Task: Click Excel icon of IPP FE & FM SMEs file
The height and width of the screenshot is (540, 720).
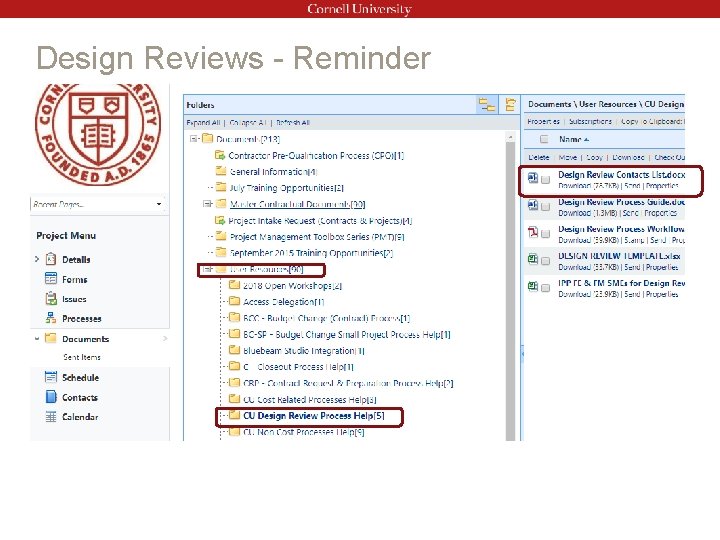Action: coord(533,286)
